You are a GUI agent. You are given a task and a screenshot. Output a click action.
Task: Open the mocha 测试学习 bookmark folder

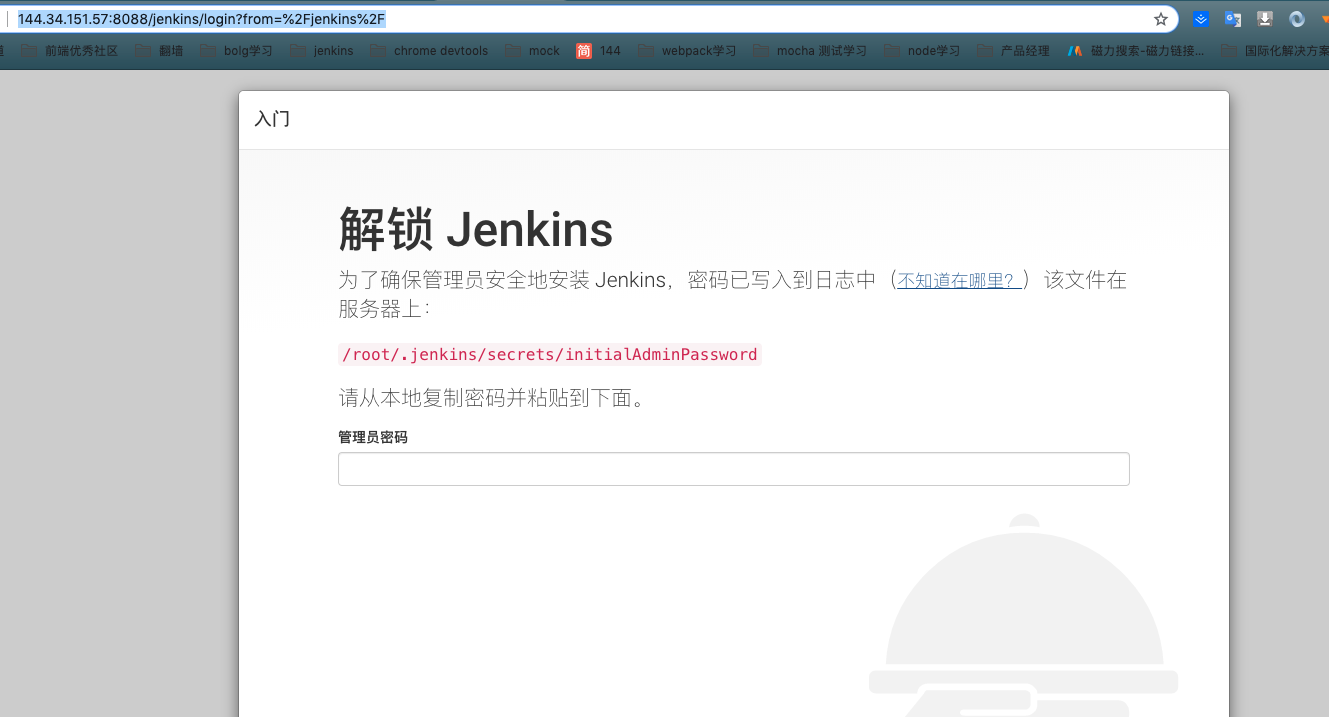point(820,50)
